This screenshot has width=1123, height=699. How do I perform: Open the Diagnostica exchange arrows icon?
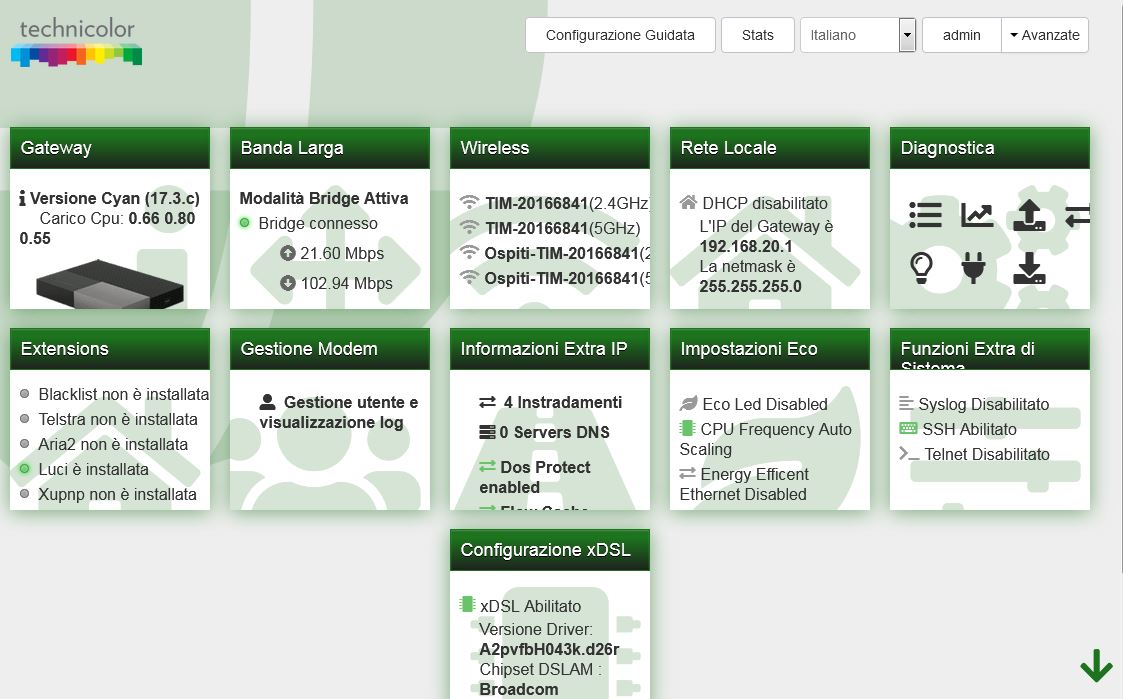[1077, 215]
